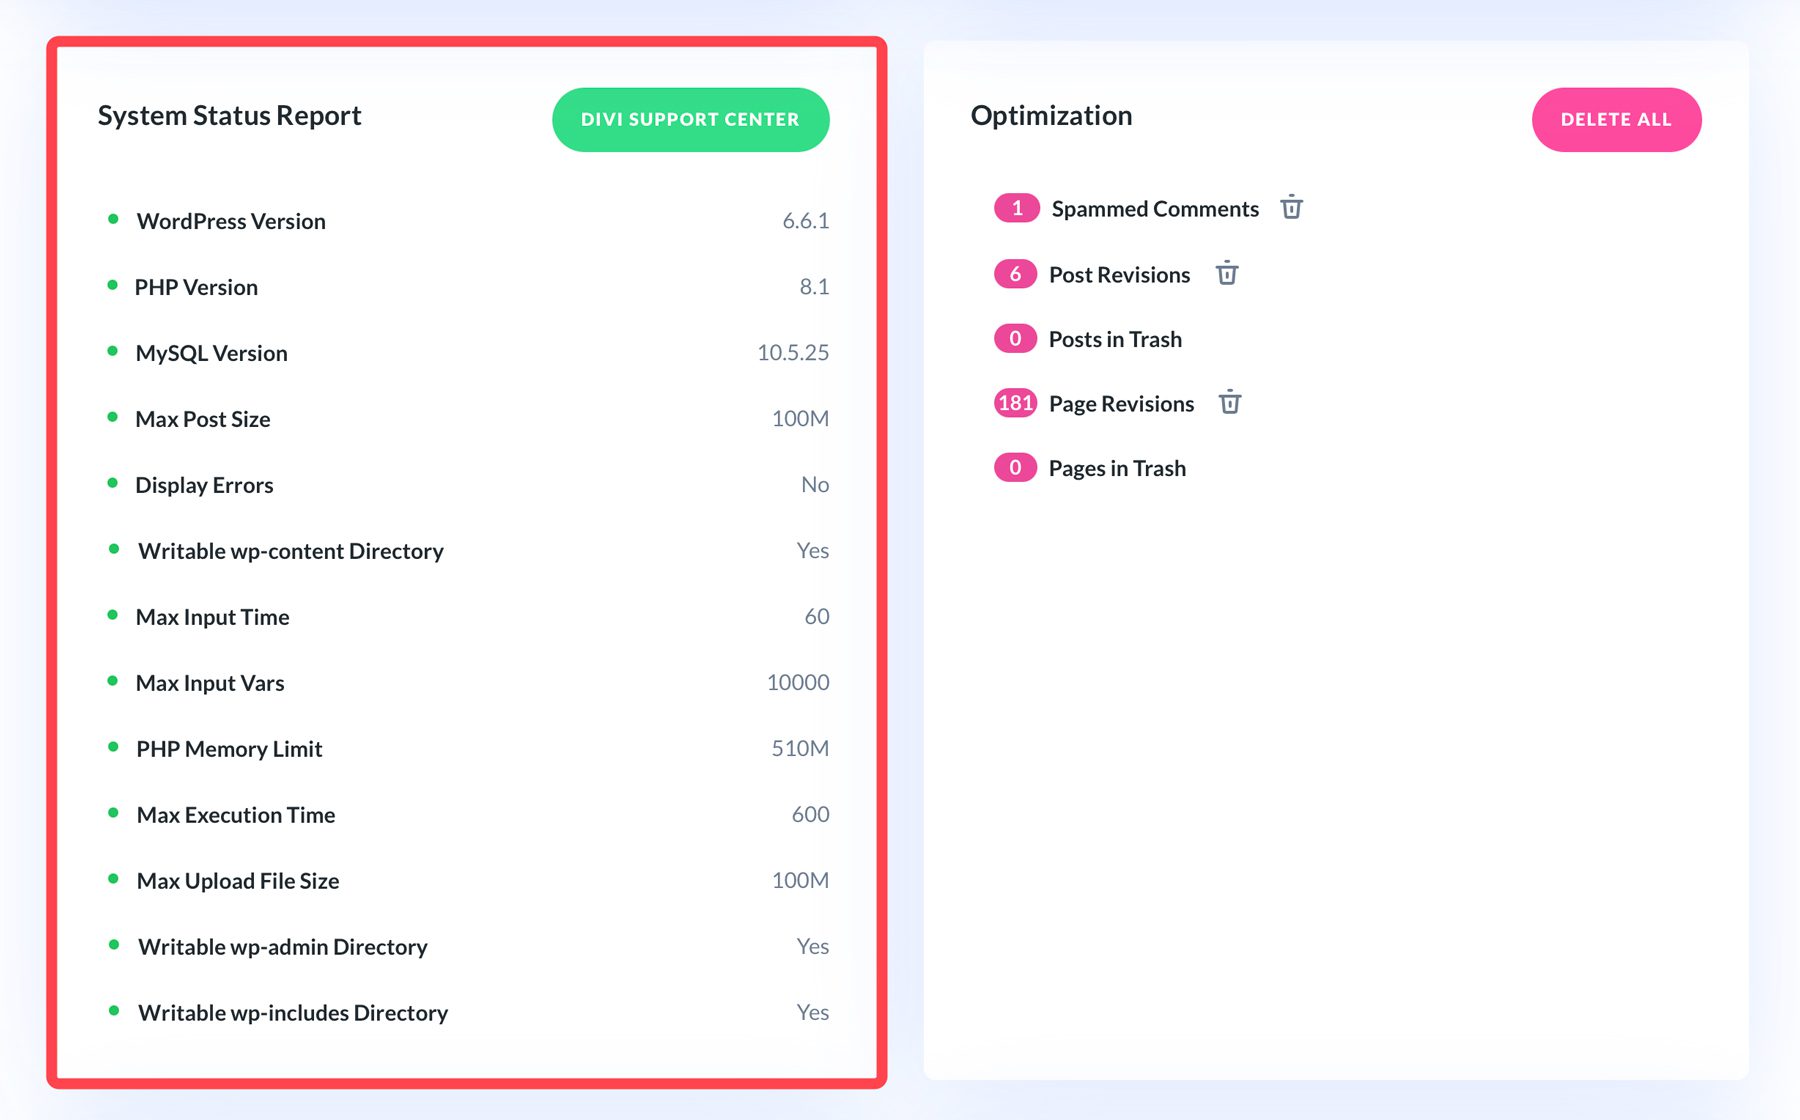
Task: Click the trash icon beside Spammed Comments
Action: click(1291, 208)
